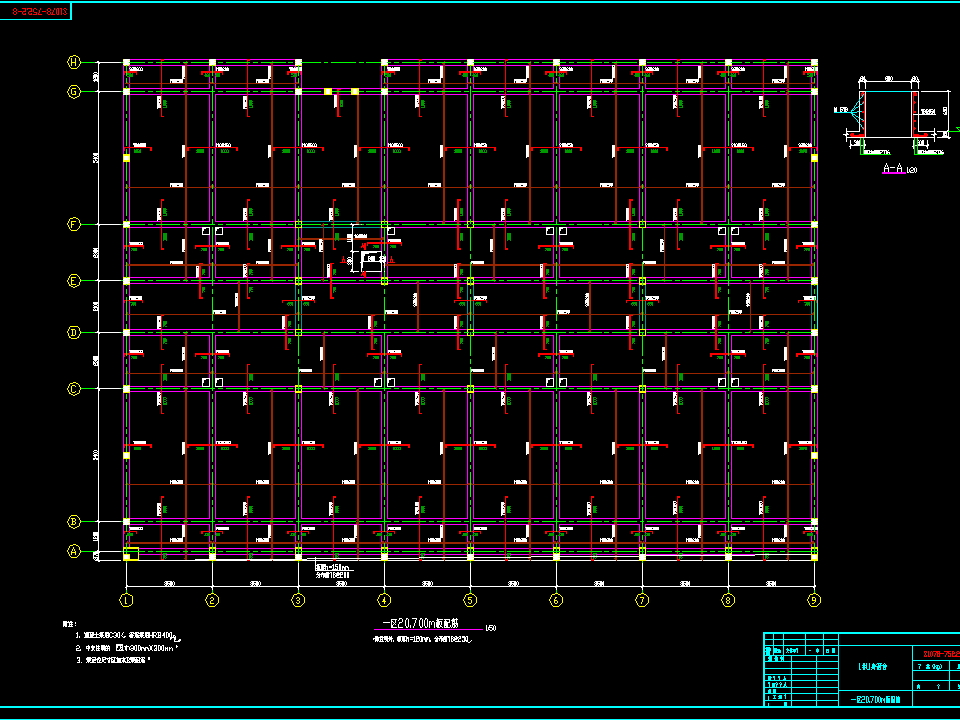Select column axis bubble 3
Image resolution: width=960 pixels, height=720 pixels.
[x=298, y=600]
